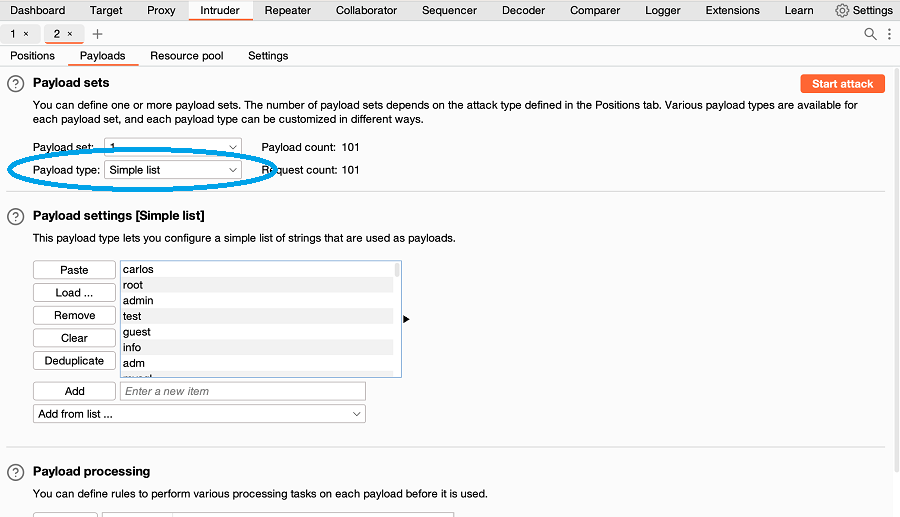Click the Add button

tap(75, 391)
